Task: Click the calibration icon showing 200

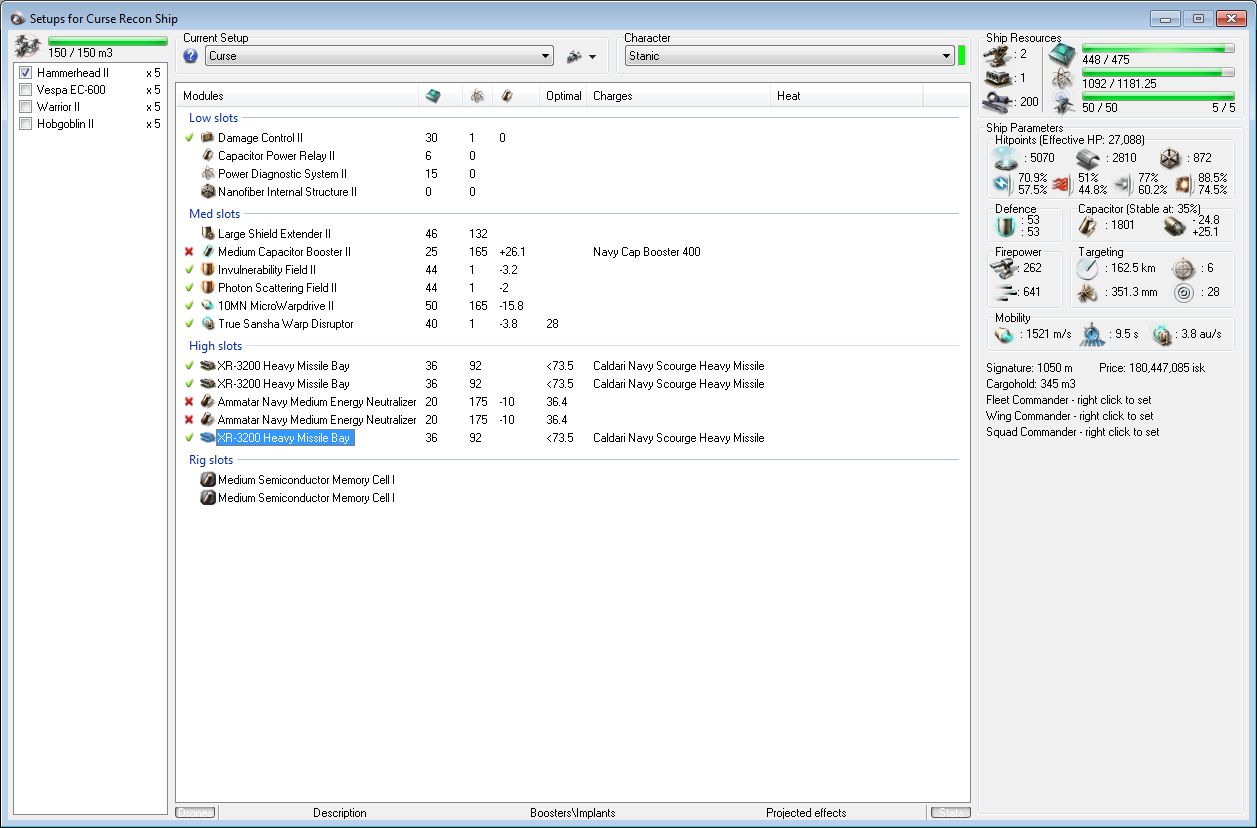Action: point(998,101)
